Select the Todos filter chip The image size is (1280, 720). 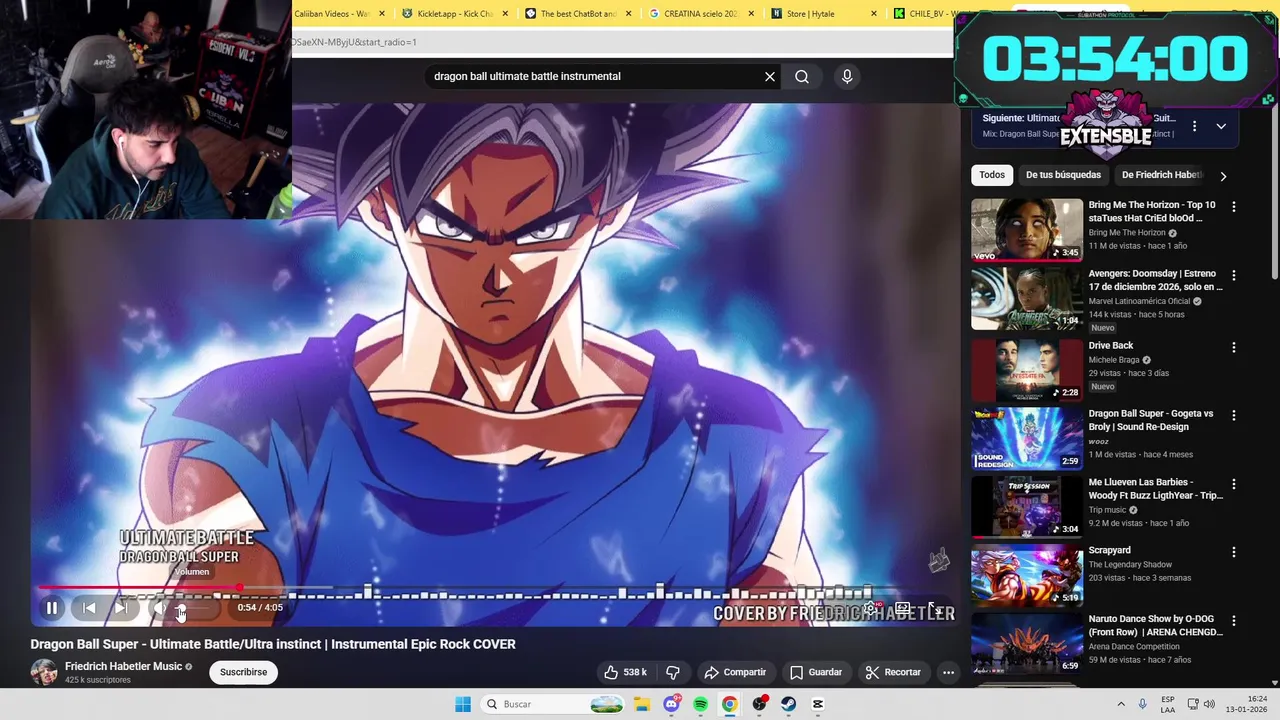(x=992, y=175)
